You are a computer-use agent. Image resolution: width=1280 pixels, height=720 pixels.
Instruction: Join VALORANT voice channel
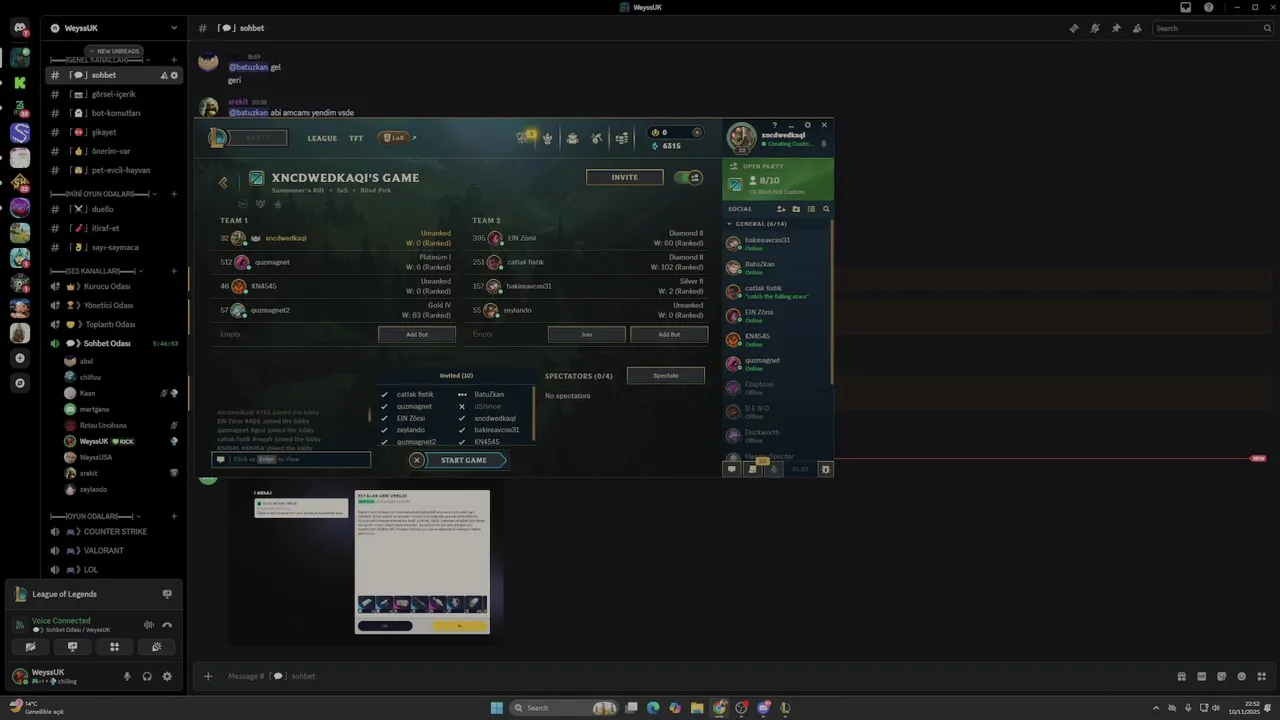[114, 550]
